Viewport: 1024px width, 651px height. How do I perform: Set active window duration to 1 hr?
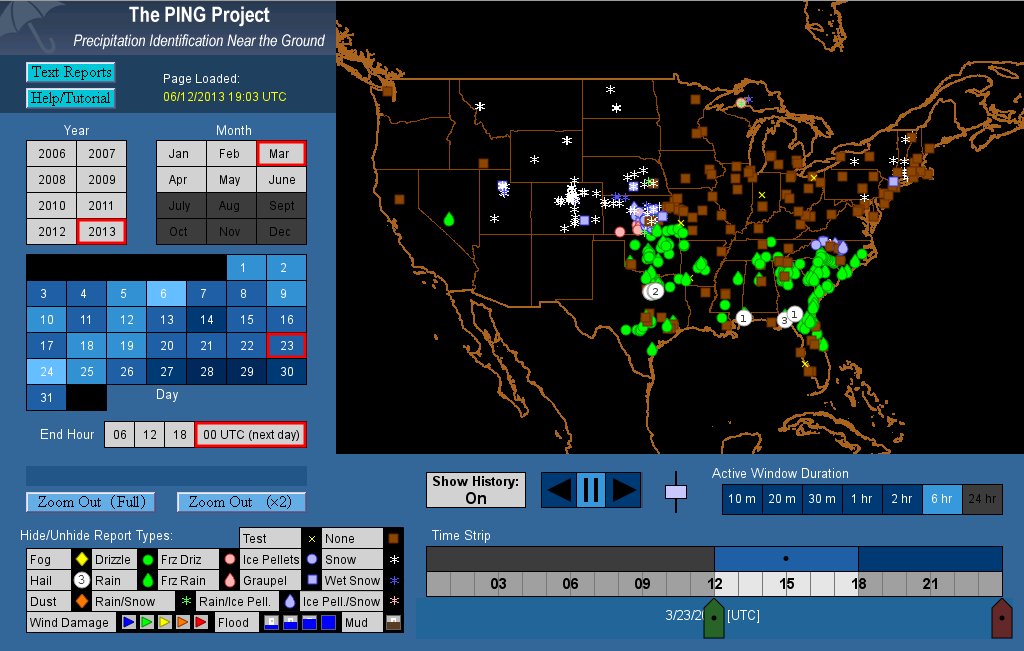(x=860, y=499)
